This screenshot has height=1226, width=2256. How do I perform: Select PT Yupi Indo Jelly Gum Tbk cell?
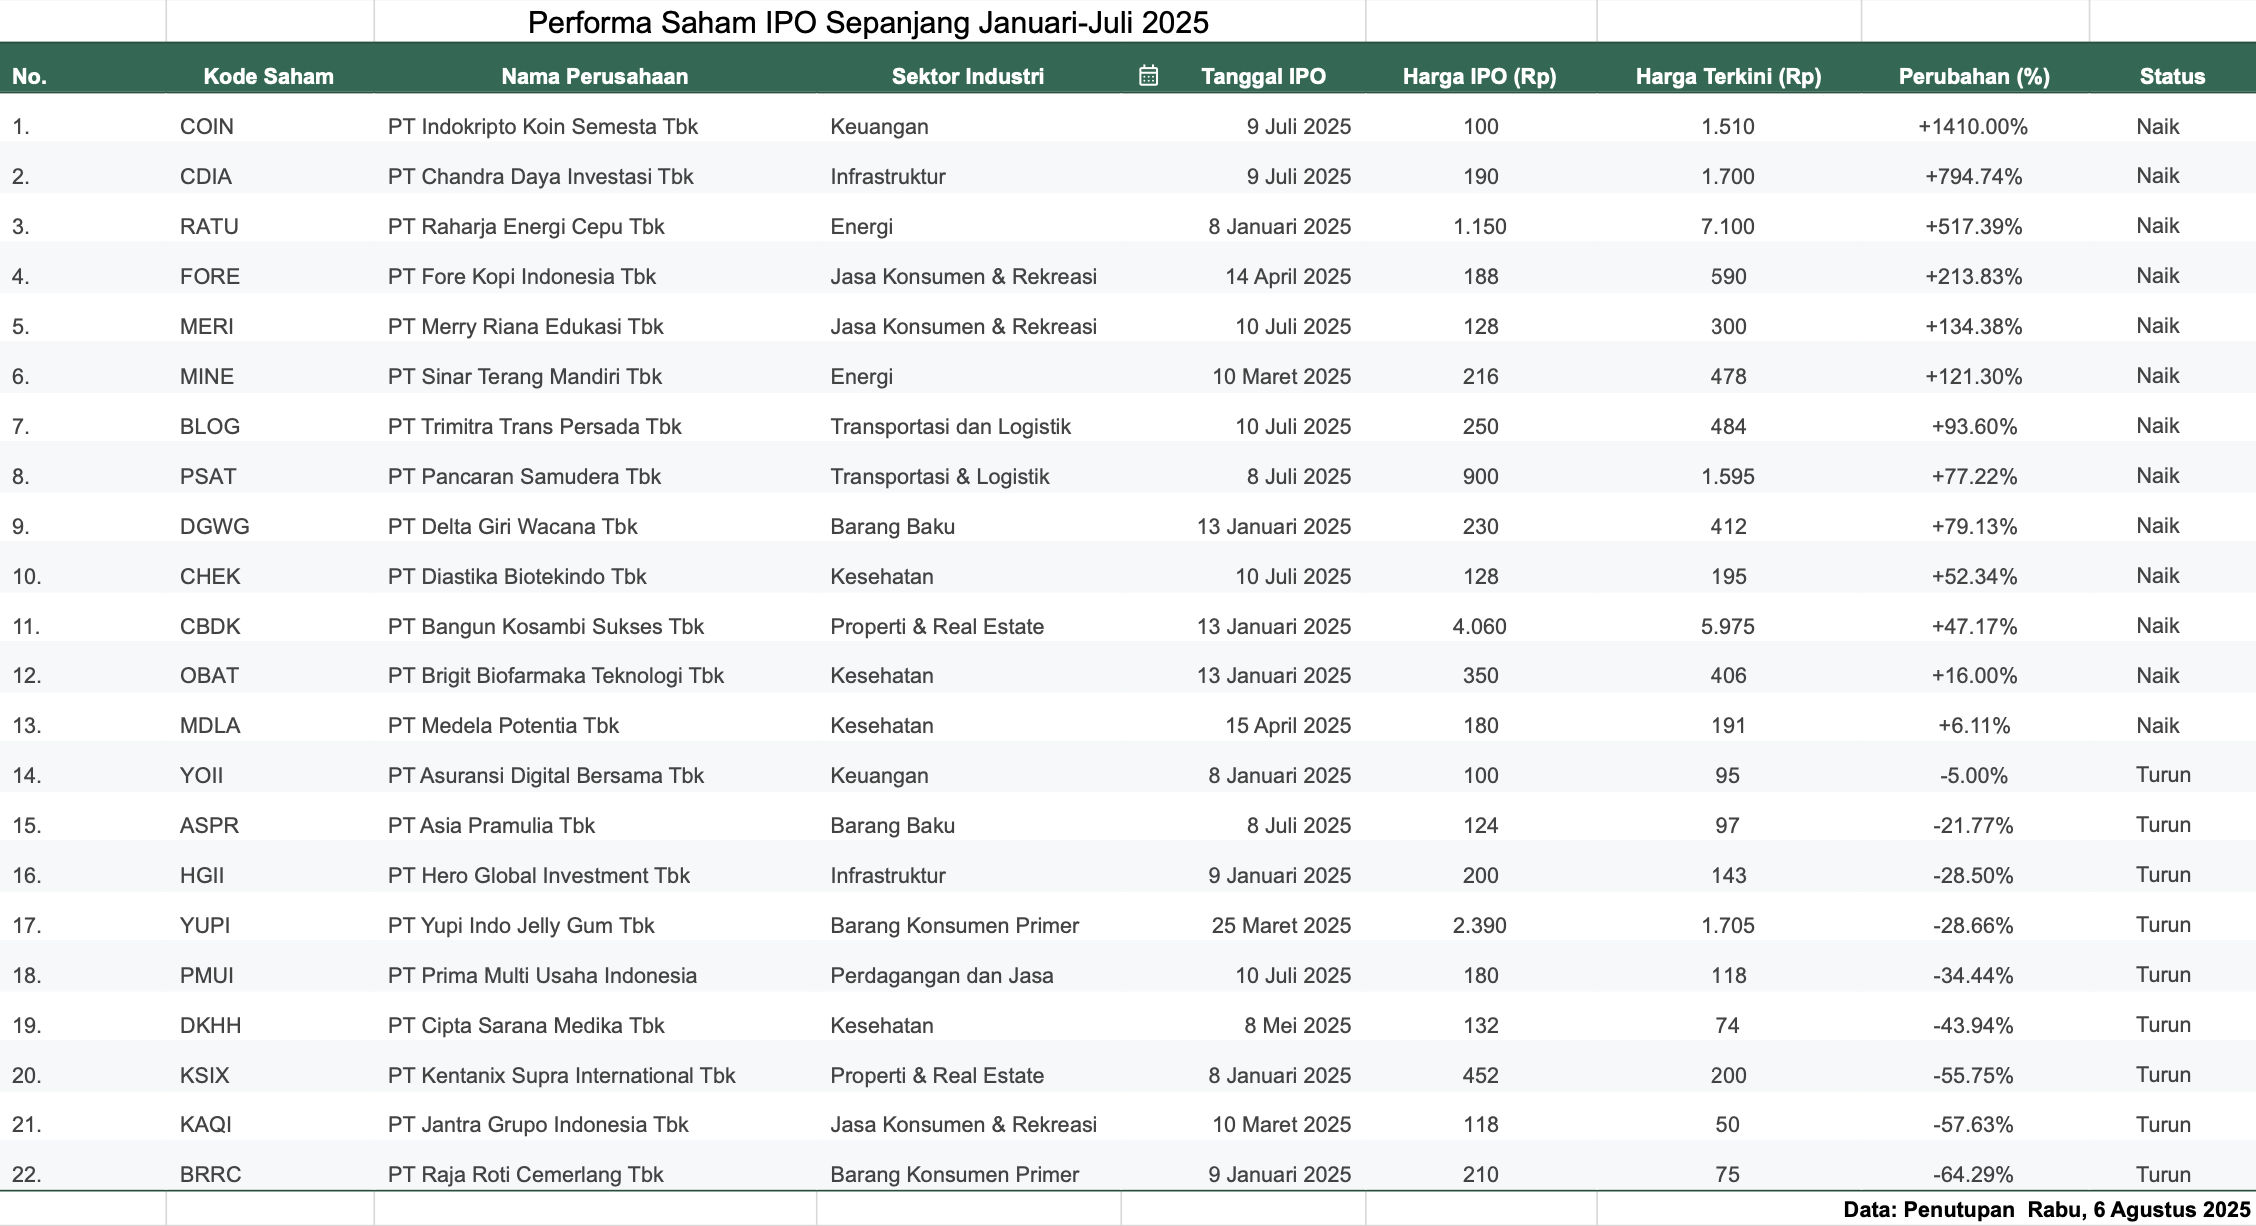521,925
